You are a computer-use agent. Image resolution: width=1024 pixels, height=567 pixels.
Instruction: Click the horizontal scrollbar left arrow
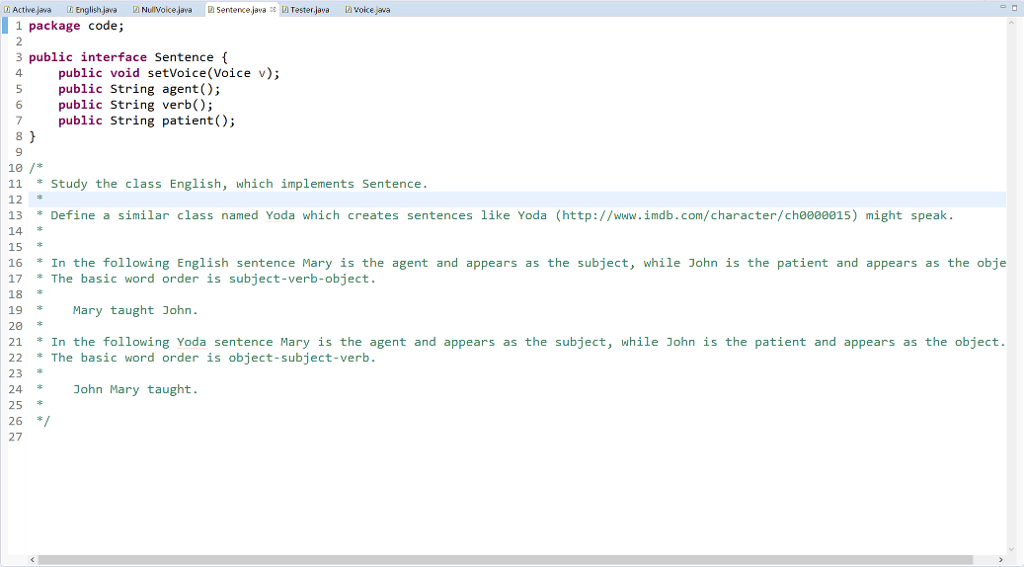[33, 560]
